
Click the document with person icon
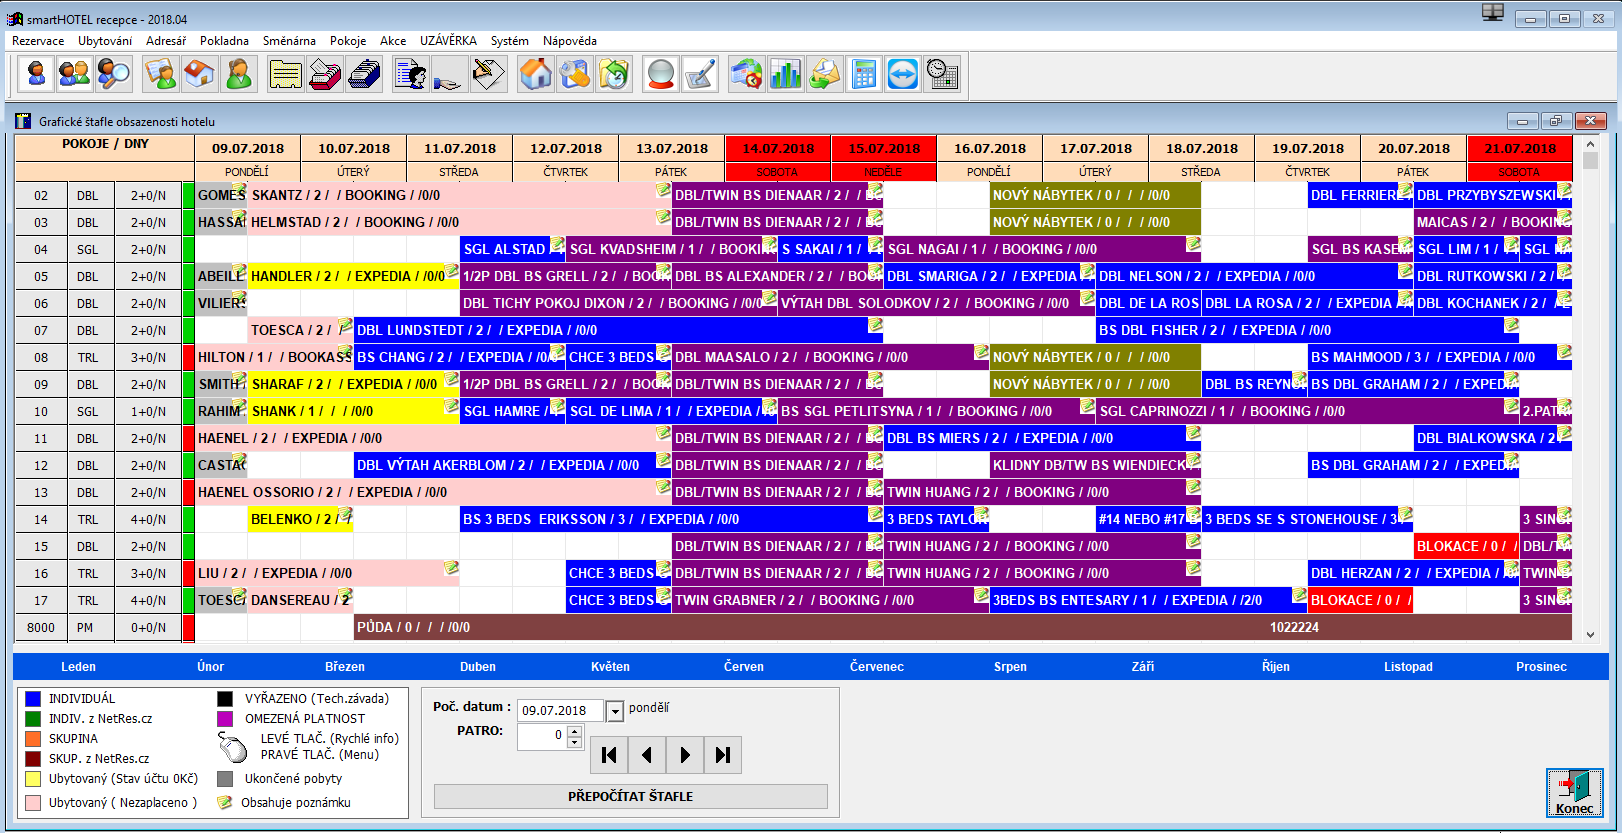click(411, 74)
